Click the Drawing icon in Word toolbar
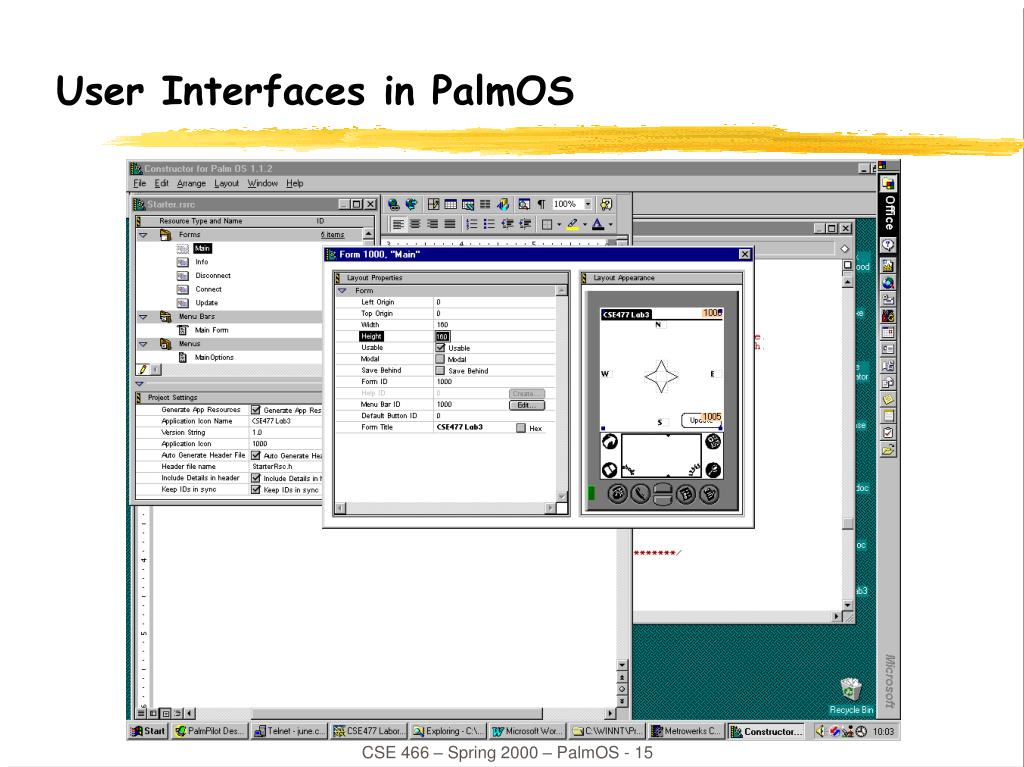This screenshot has height=767, width=1024. pos(502,204)
